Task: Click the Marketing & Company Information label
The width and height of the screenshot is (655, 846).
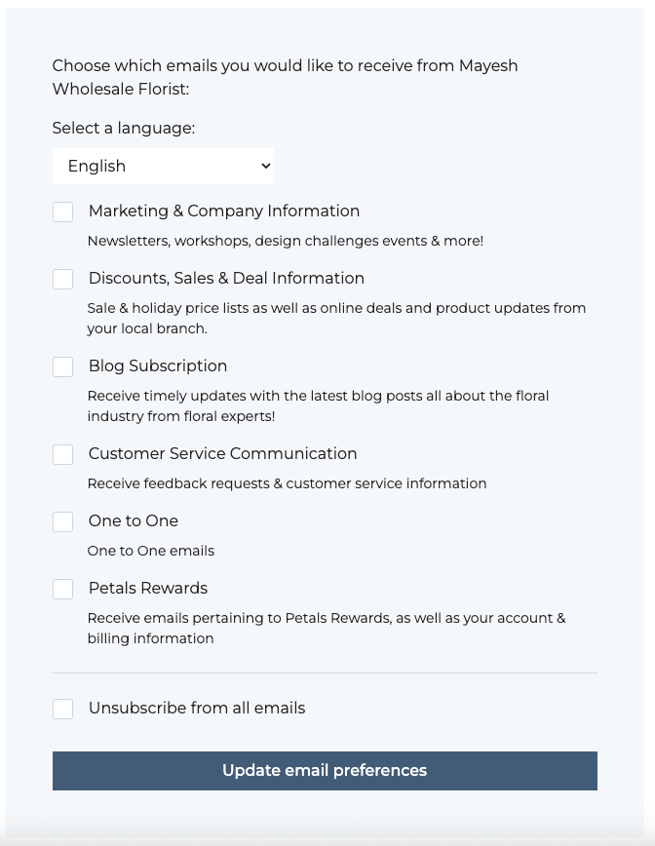Action: [224, 211]
